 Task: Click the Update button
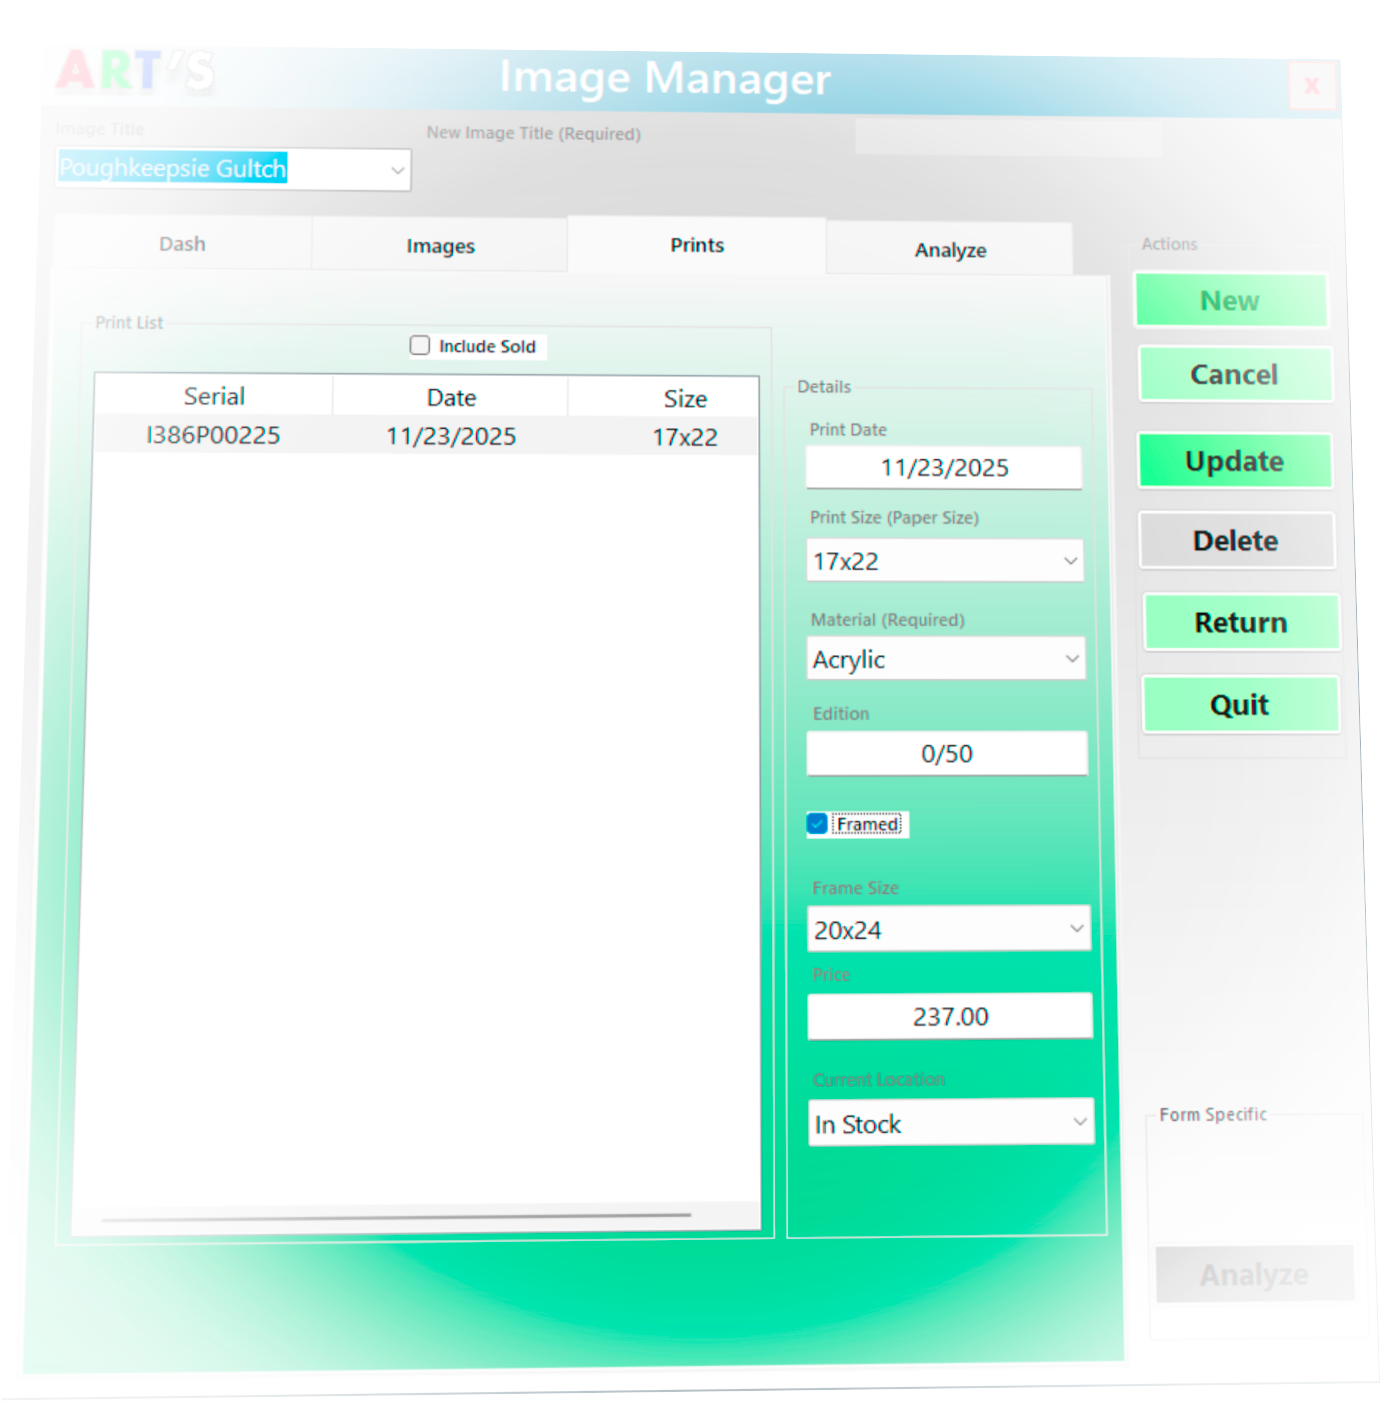coord(1235,461)
